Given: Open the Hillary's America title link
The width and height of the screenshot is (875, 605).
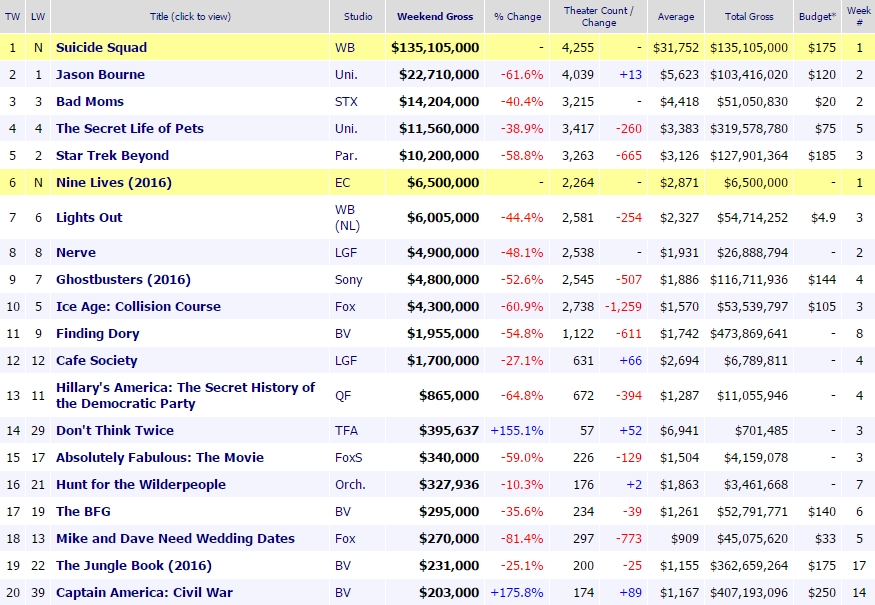Looking at the screenshot, I should tap(185, 395).
